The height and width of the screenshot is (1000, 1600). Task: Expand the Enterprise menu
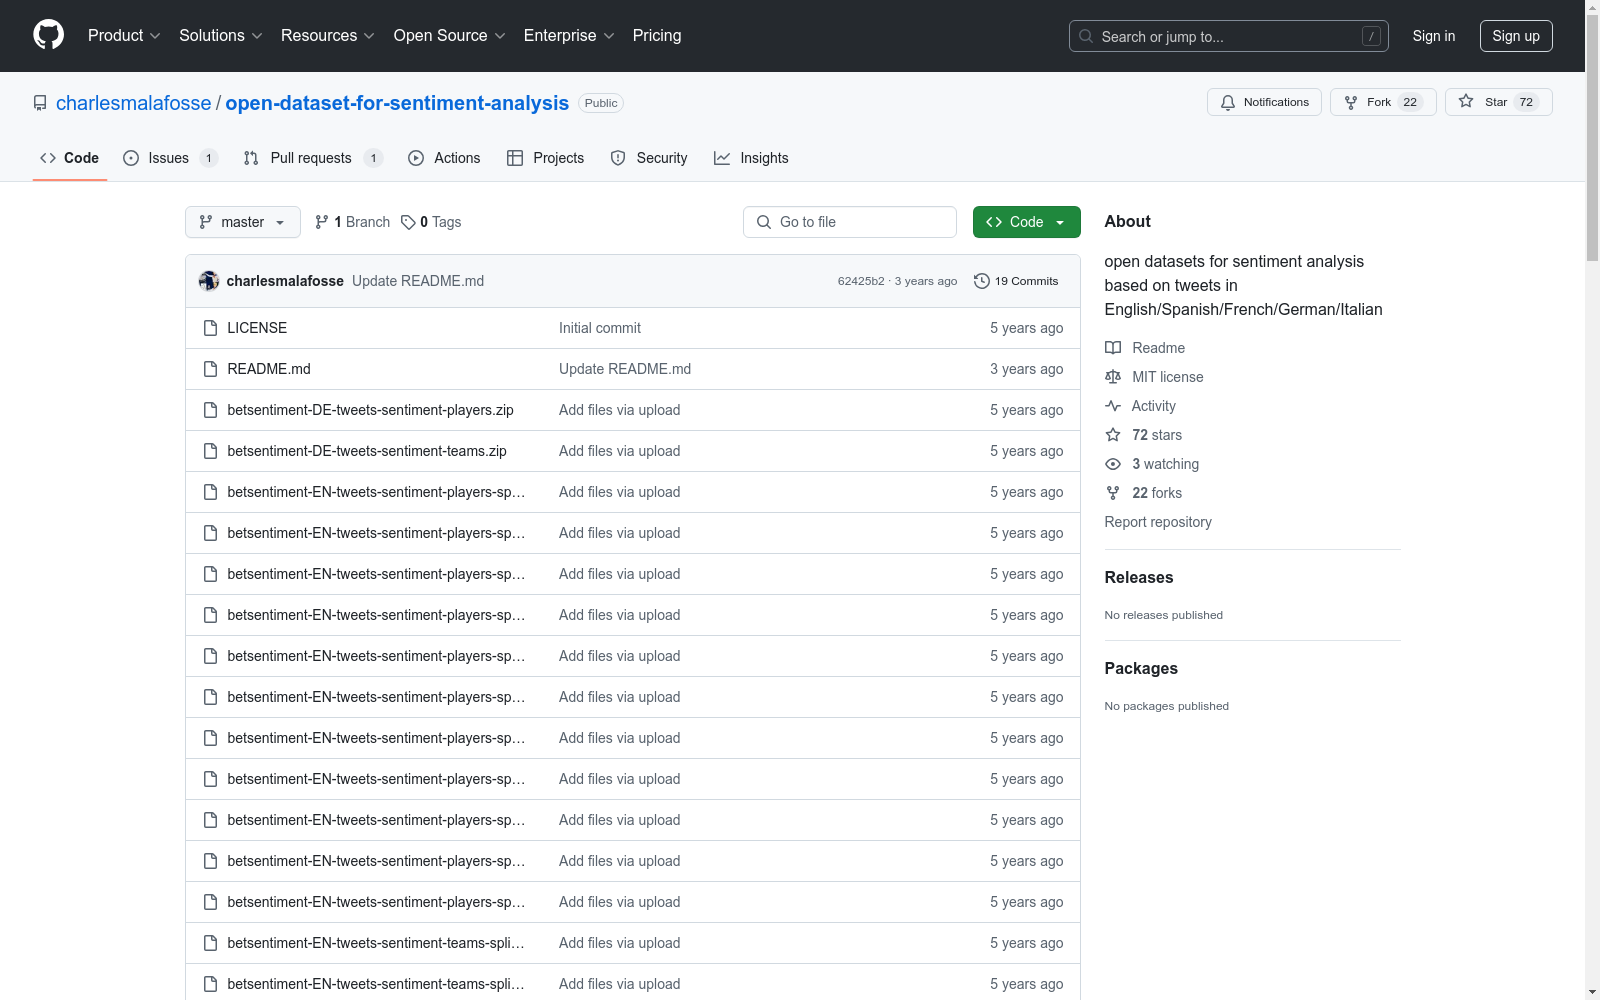569,35
